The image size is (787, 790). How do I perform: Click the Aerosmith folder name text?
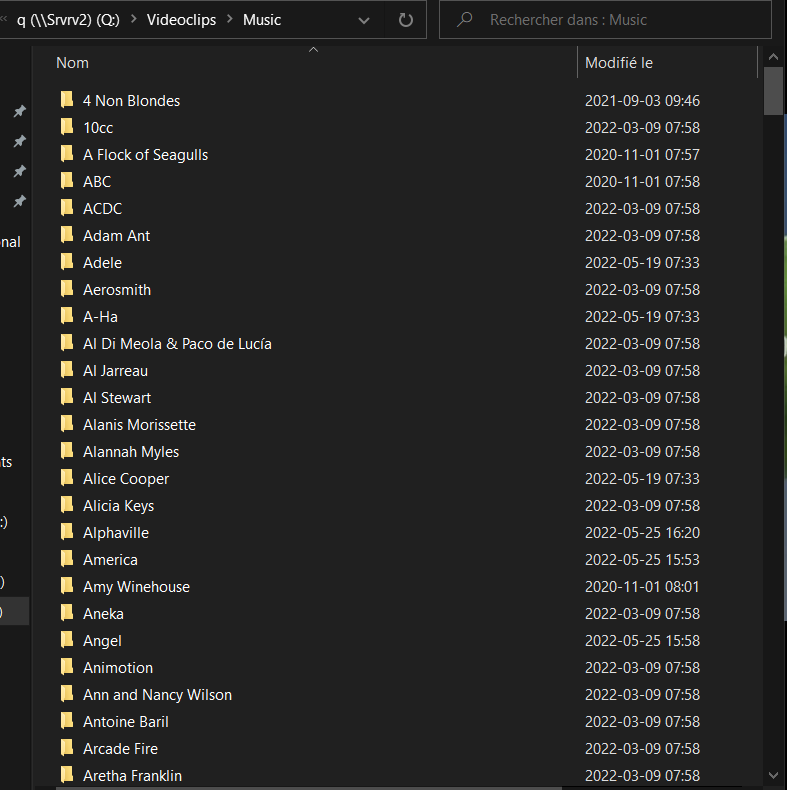click(117, 290)
